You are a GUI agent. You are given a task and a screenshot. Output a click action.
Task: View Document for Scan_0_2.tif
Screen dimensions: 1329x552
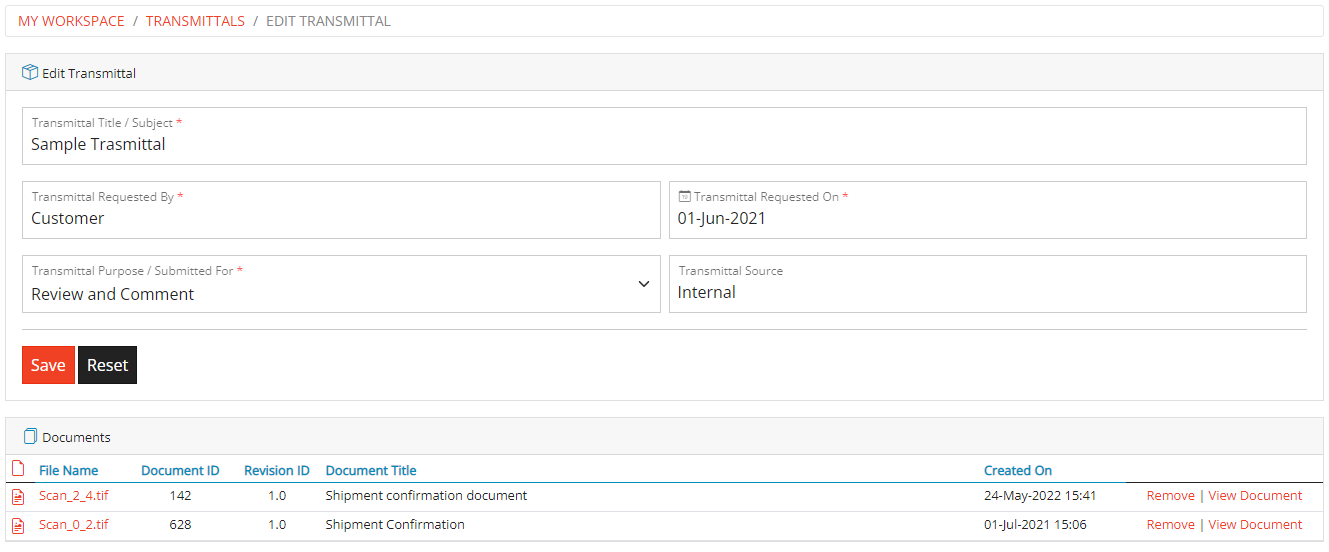[x=1255, y=525]
